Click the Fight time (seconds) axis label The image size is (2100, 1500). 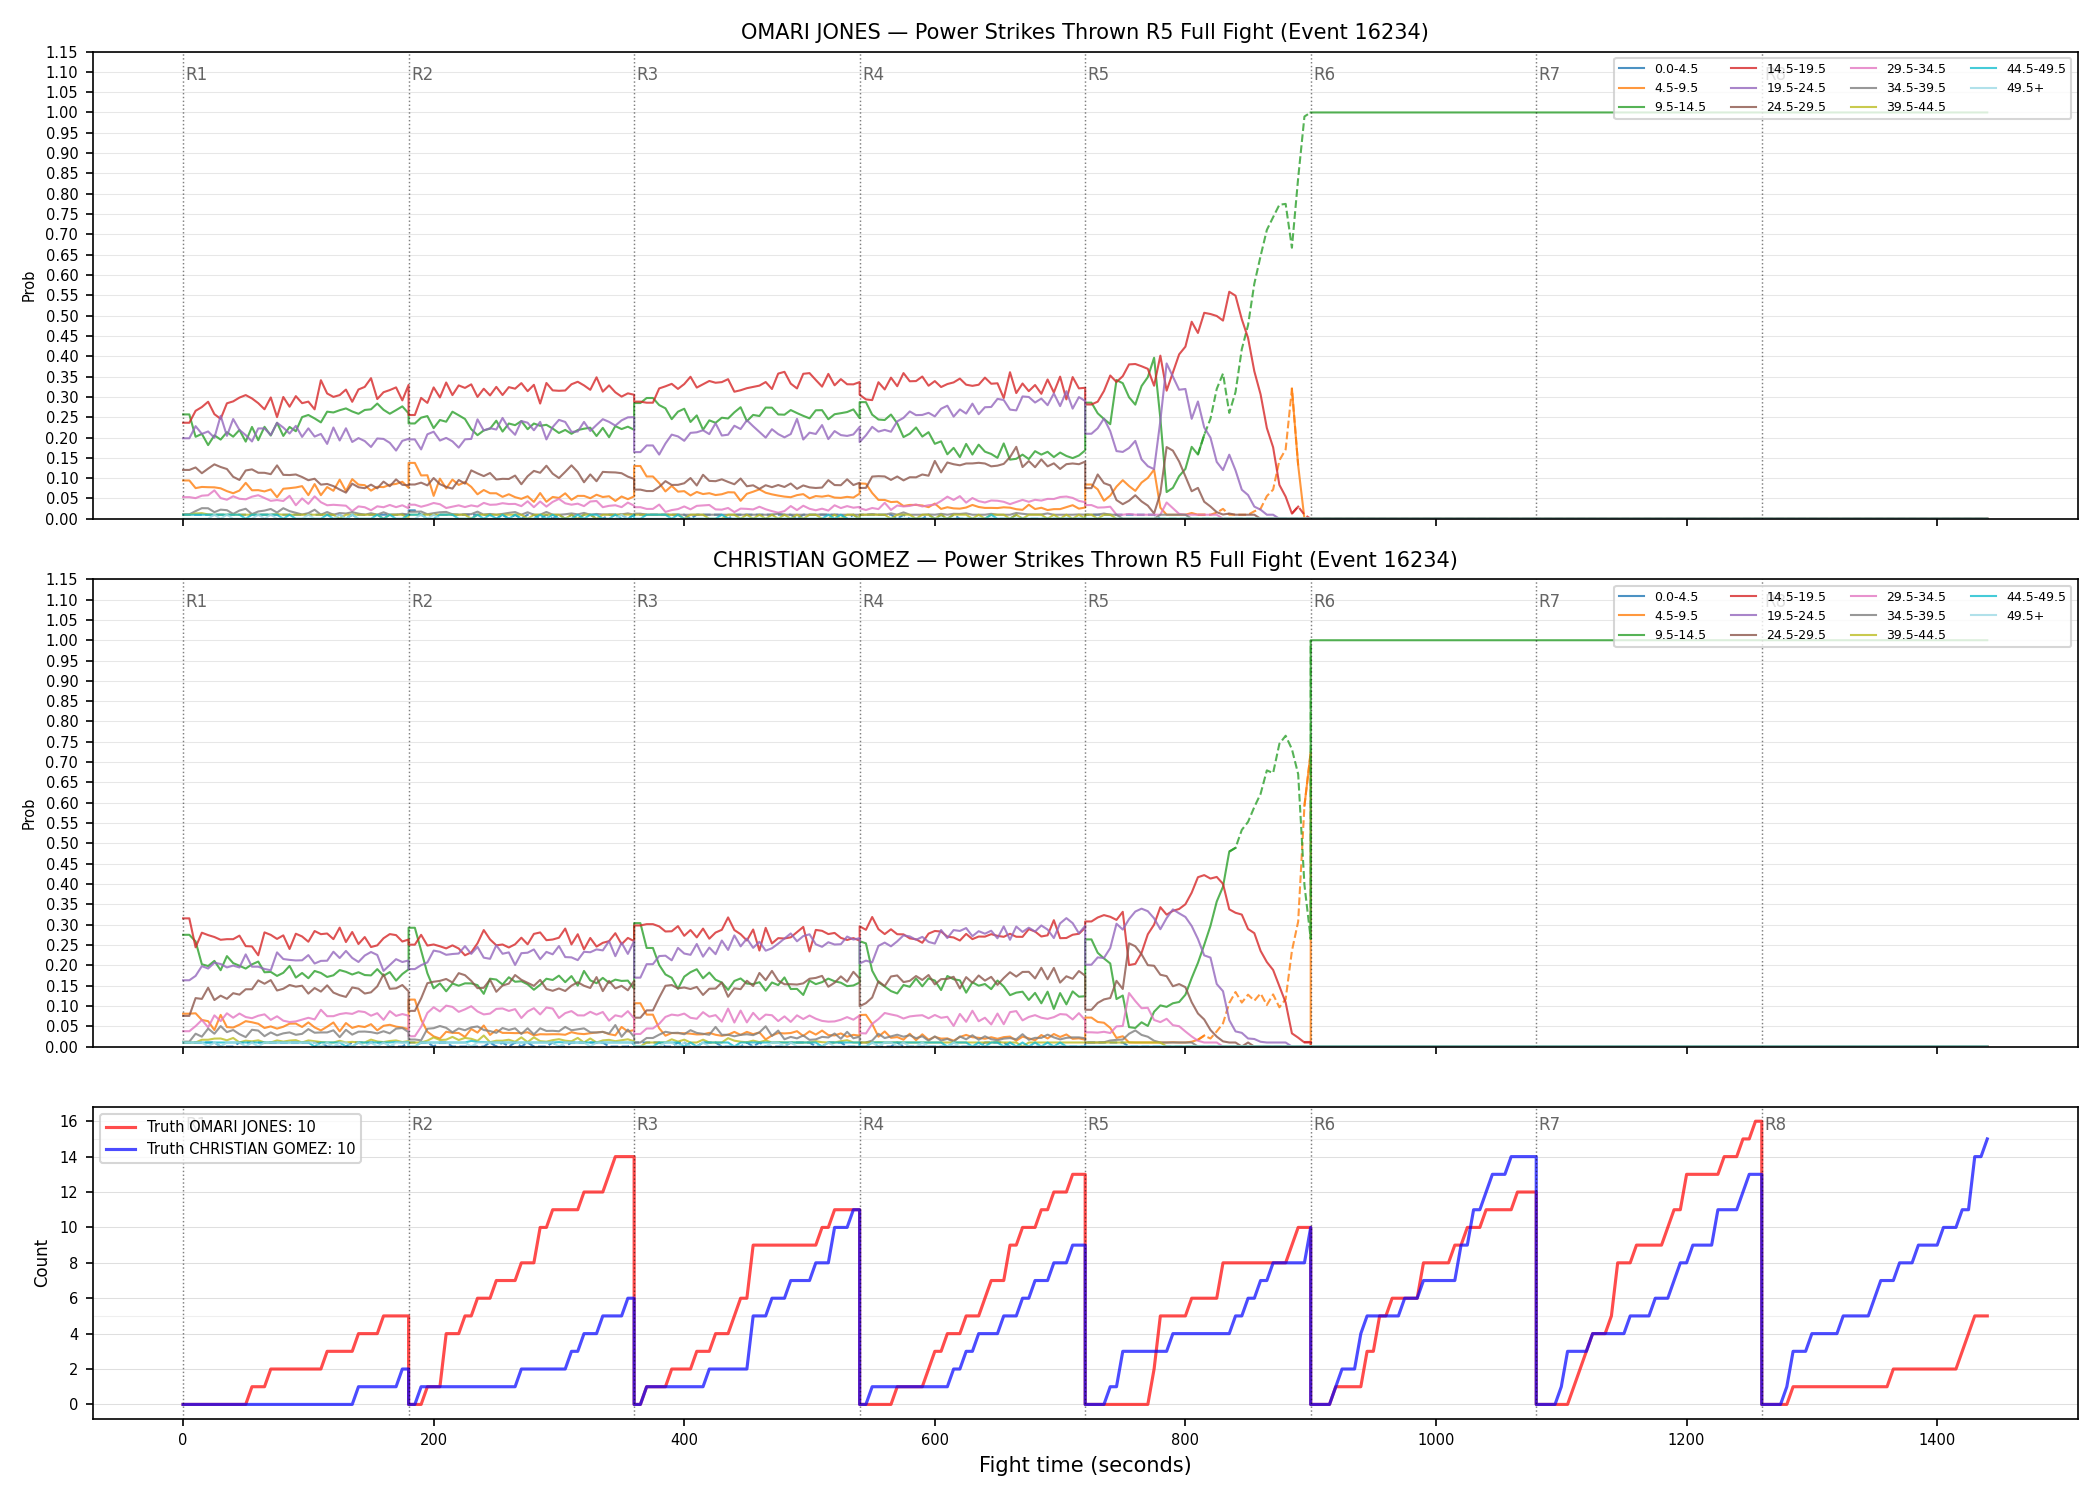1085,1465
